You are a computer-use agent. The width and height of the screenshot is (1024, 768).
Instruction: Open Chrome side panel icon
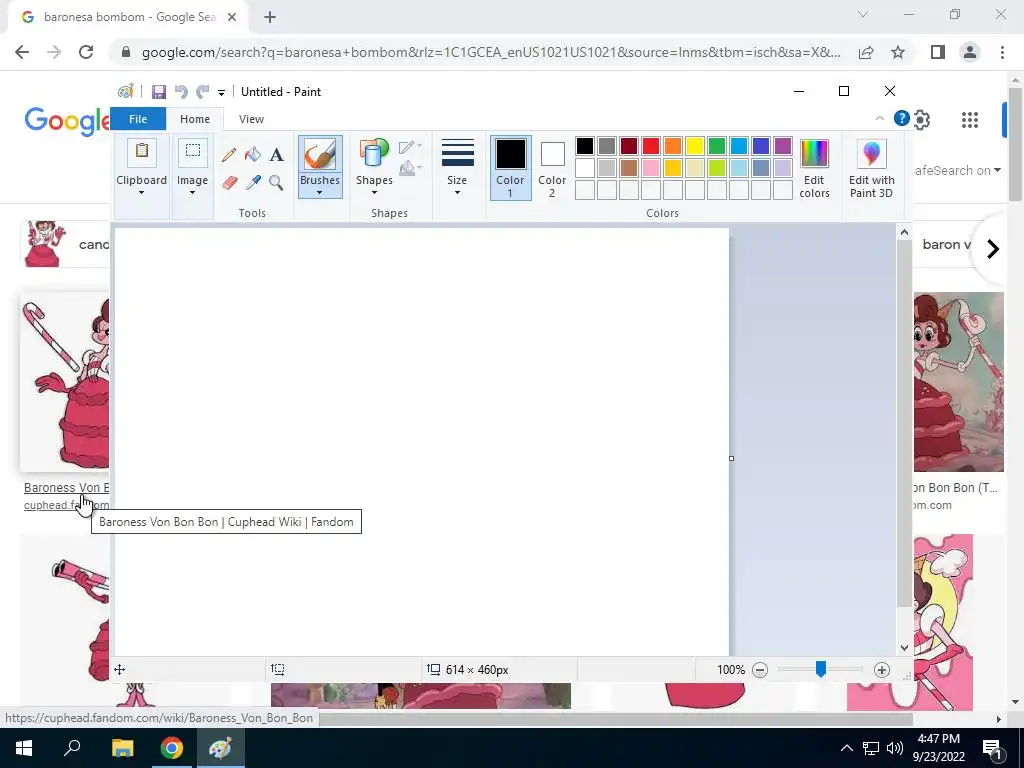pos(938,52)
